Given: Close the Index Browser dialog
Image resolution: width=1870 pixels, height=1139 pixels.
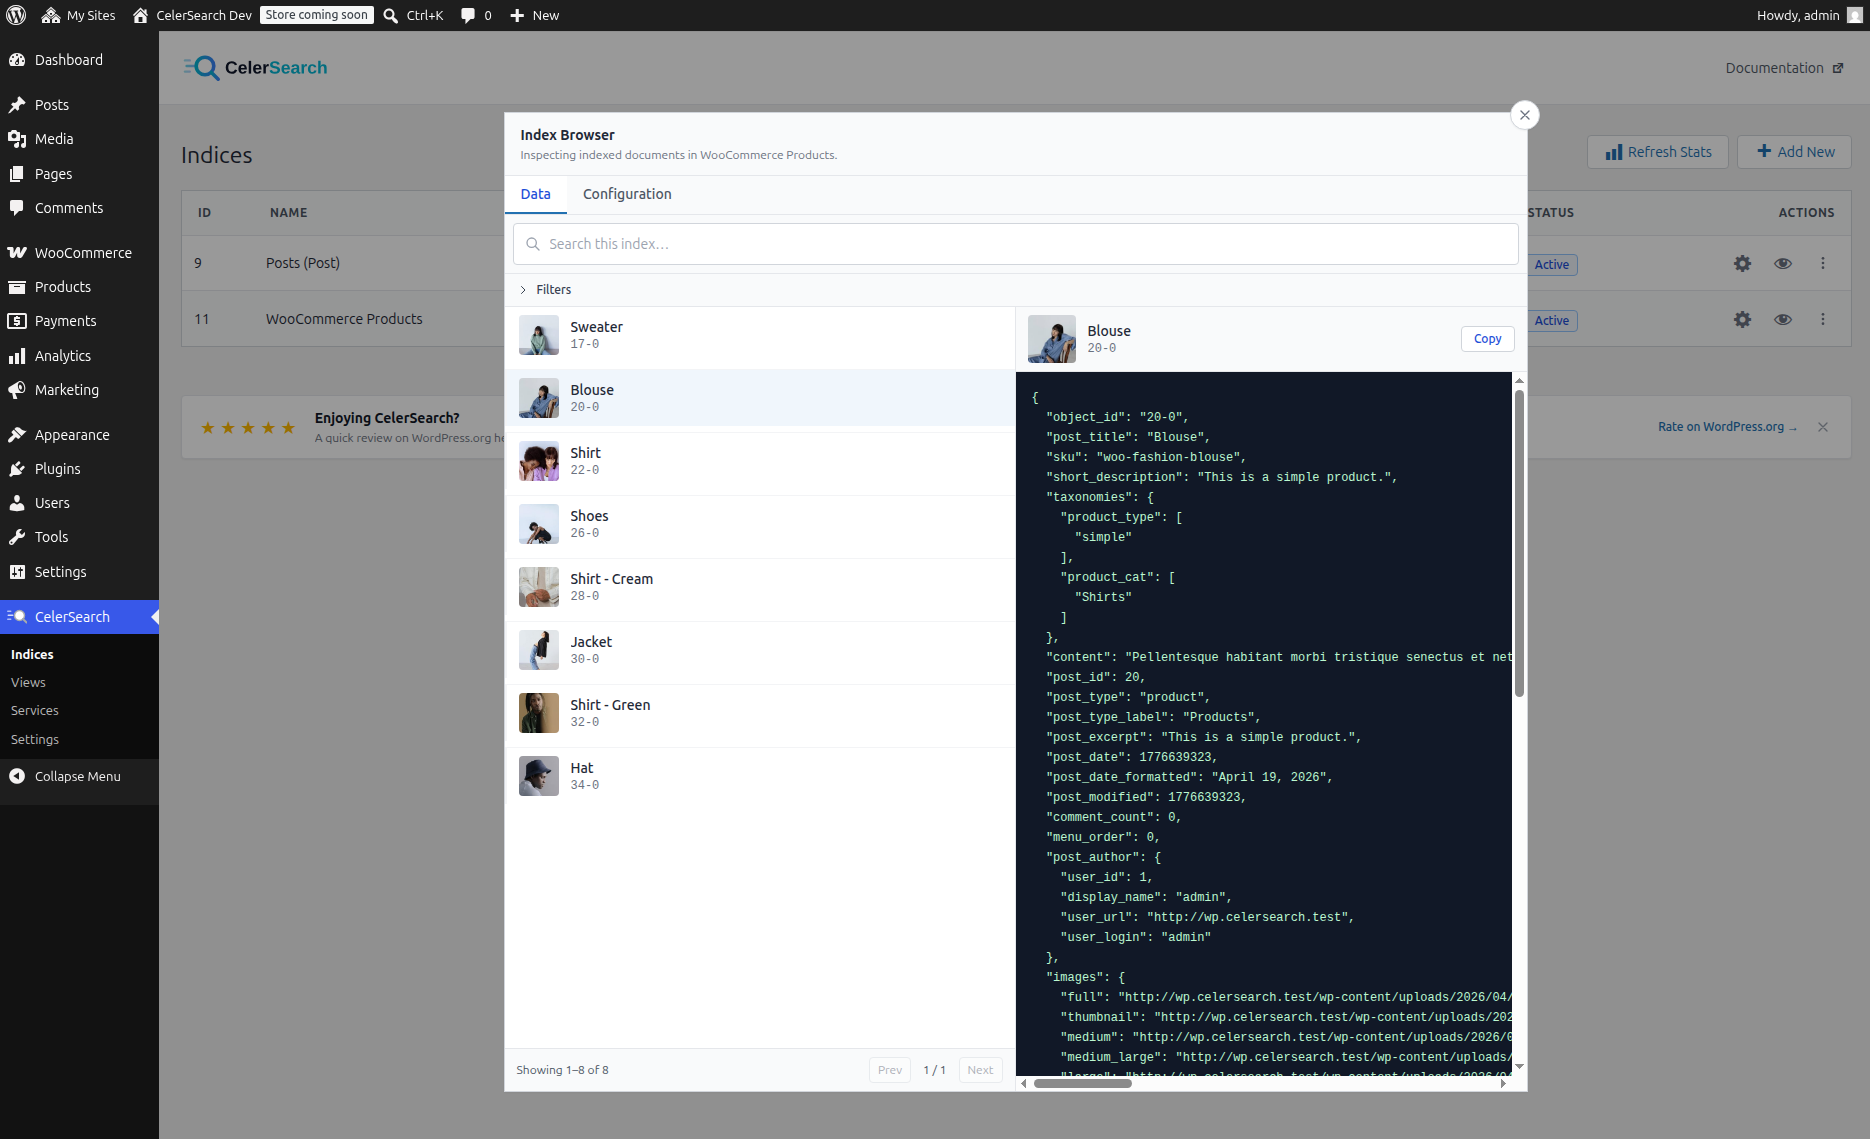Looking at the screenshot, I should tap(1525, 115).
